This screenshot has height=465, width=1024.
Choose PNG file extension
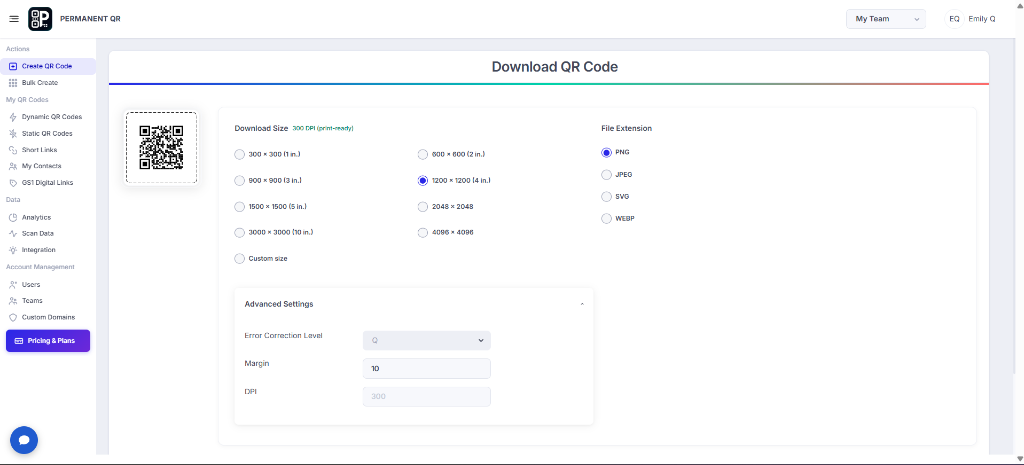[x=607, y=152]
